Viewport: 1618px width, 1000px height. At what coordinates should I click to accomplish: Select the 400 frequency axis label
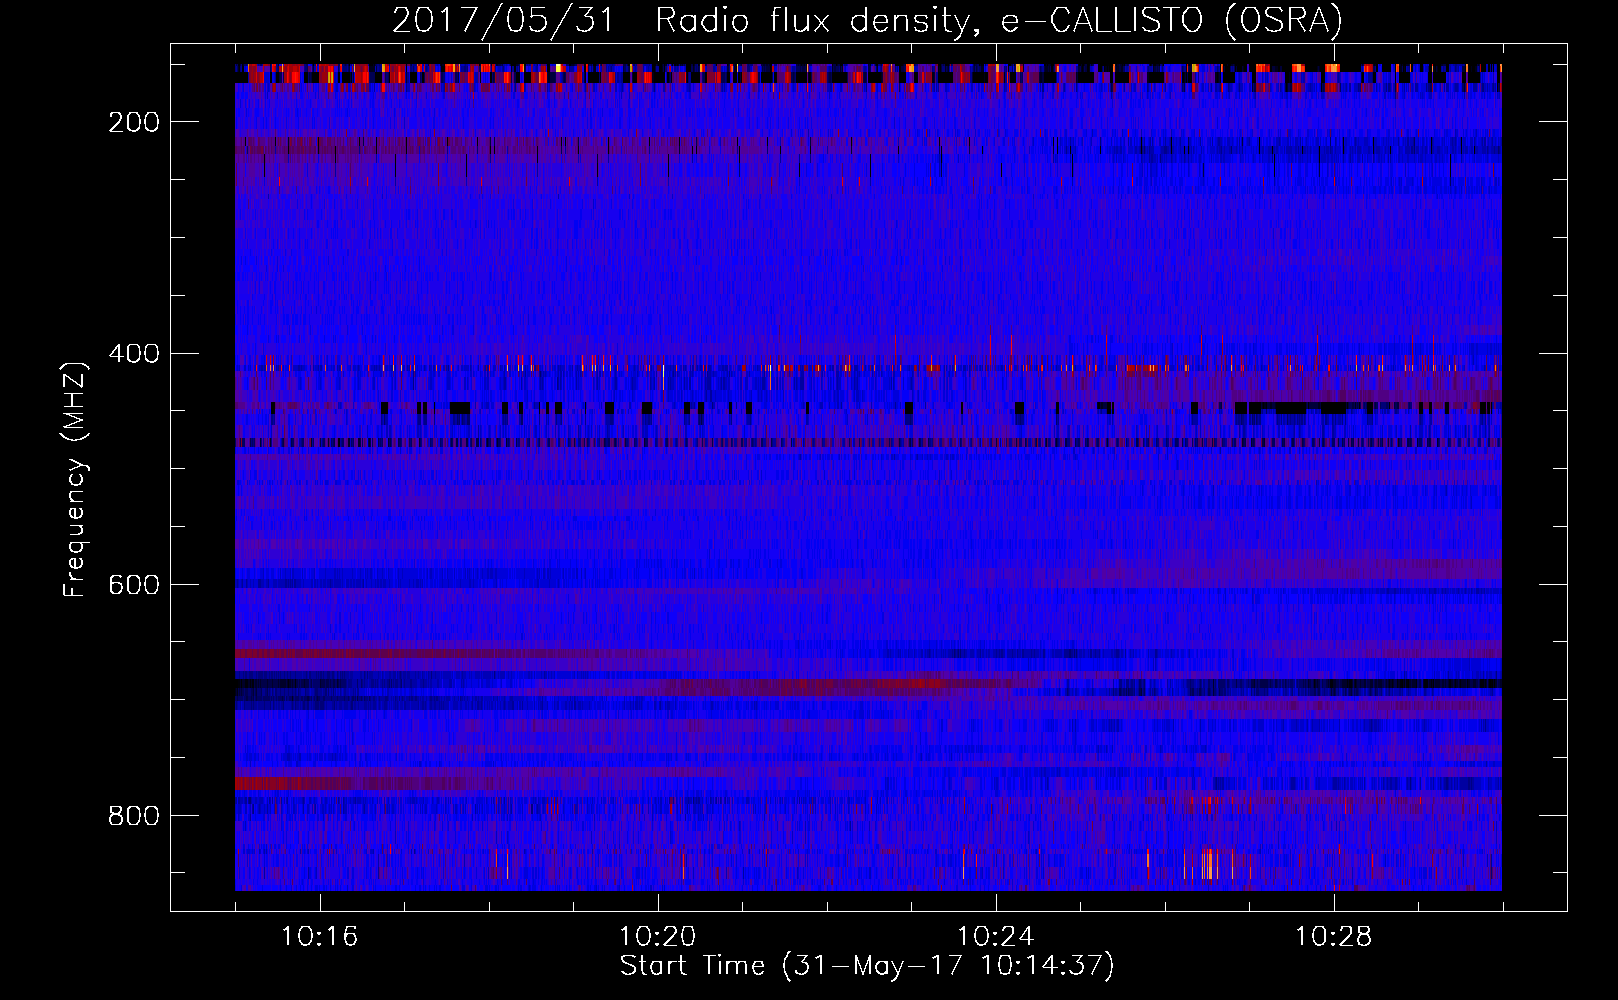click(x=134, y=354)
